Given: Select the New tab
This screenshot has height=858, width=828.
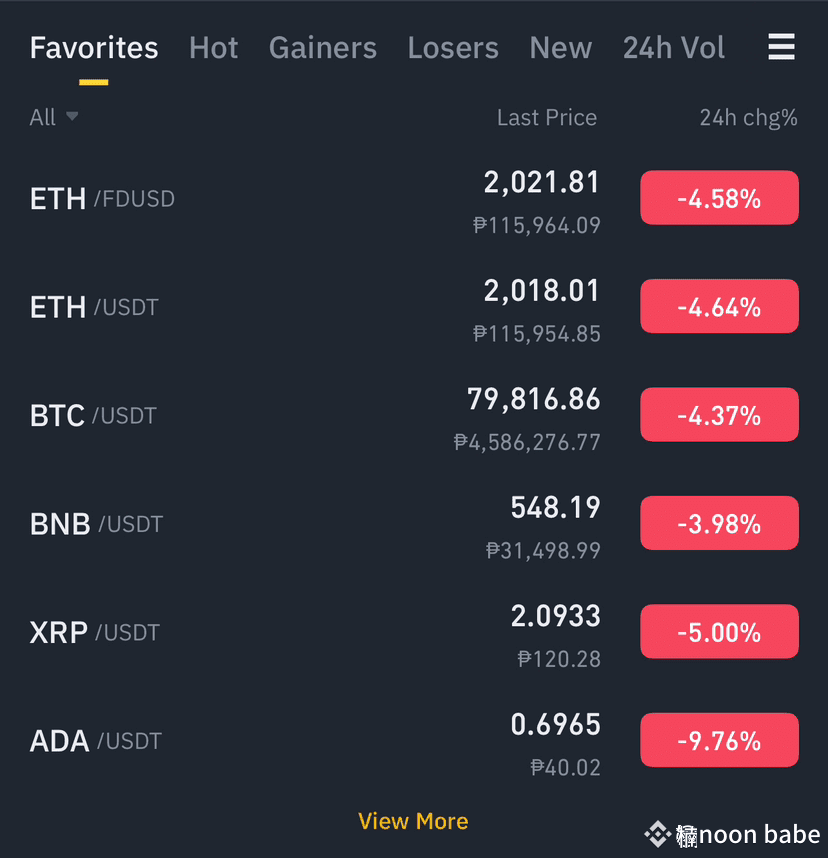Looking at the screenshot, I should pos(560,48).
